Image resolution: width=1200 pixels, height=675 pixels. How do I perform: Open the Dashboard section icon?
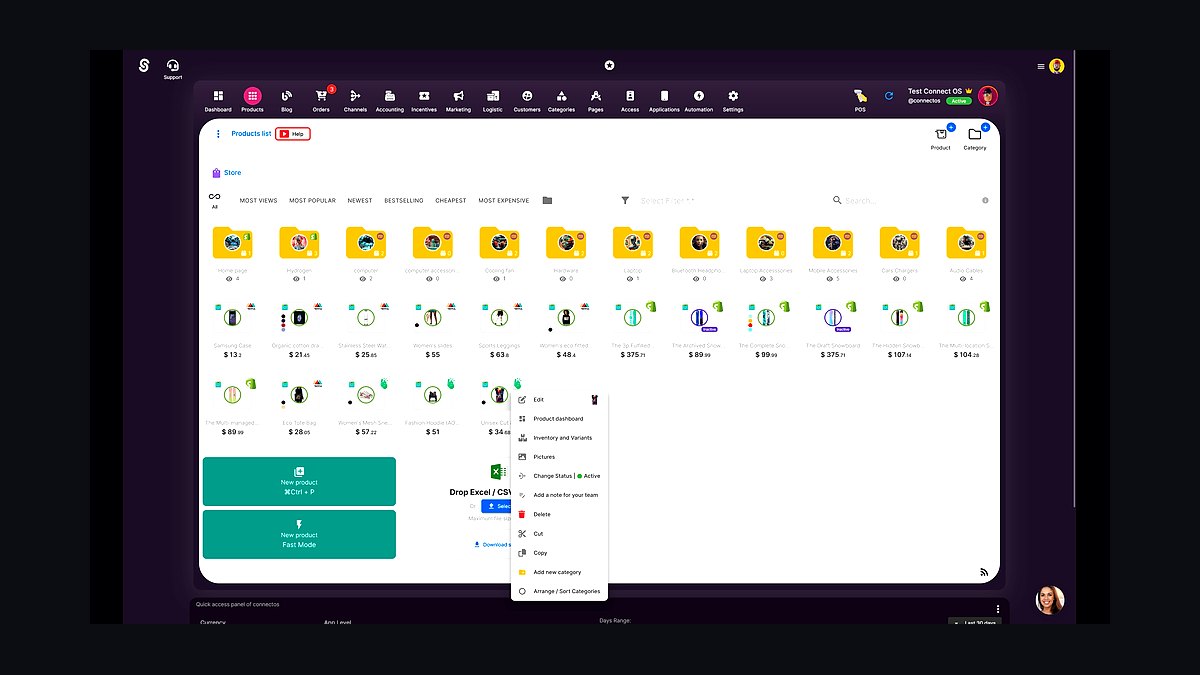point(218,96)
